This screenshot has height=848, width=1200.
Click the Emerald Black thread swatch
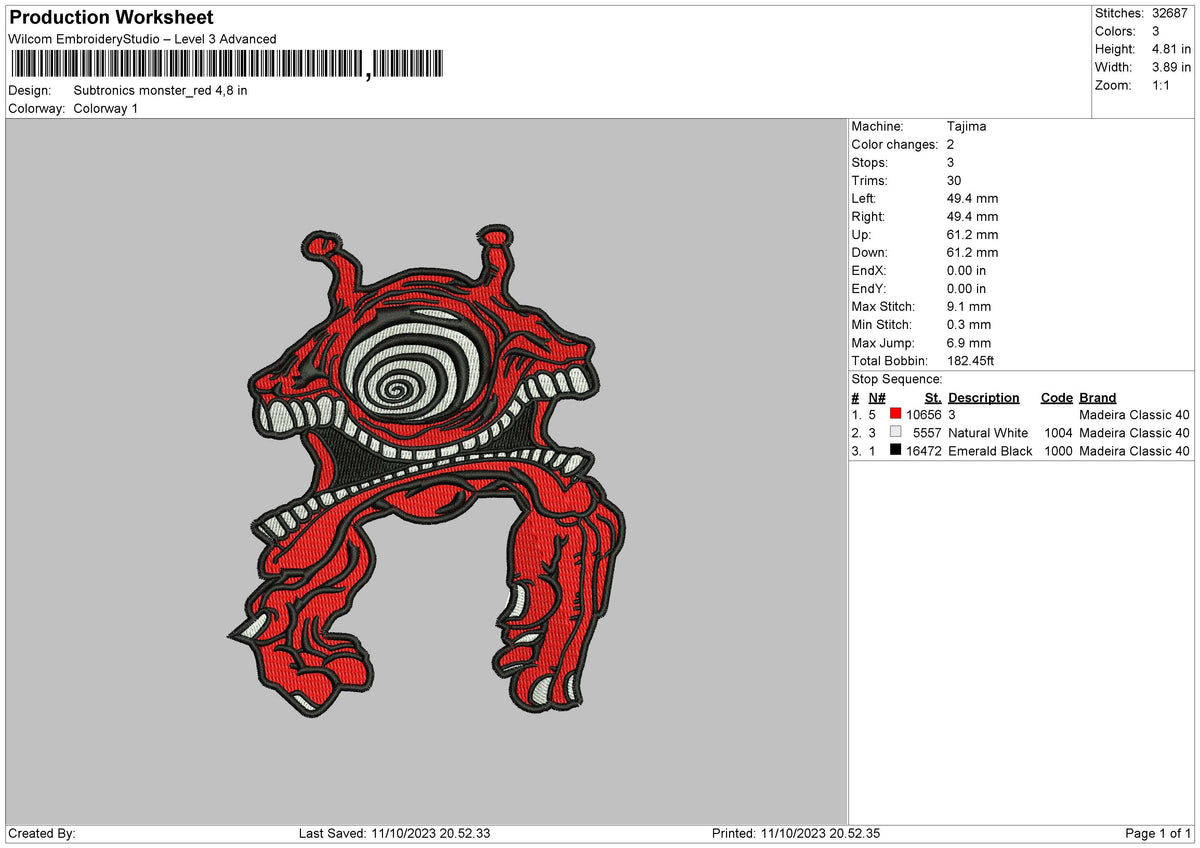pos(895,451)
